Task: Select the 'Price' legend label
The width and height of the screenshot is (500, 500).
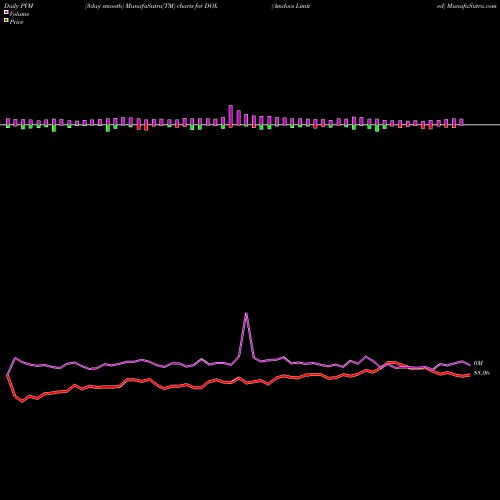Action: [x=16, y=22]
